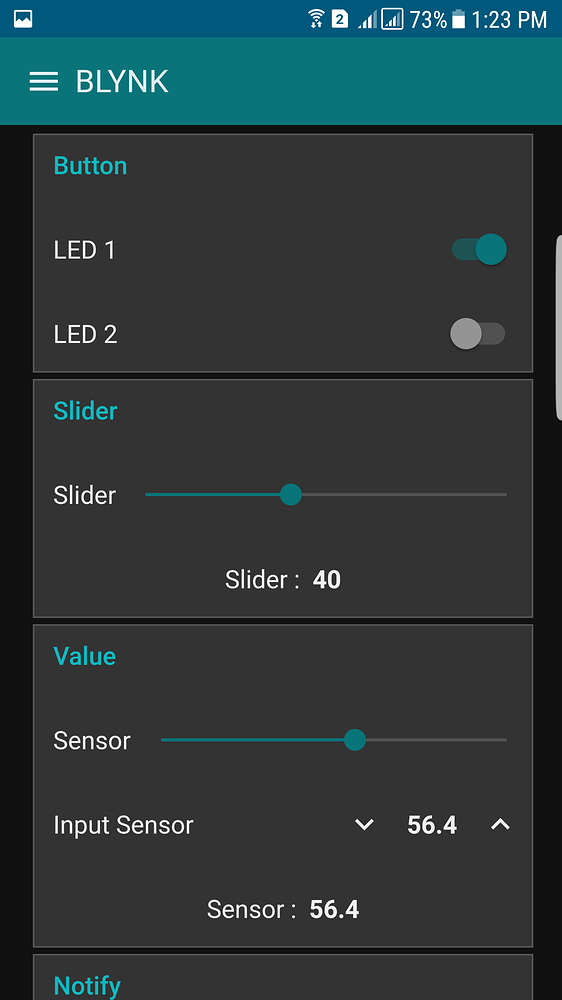Turn off the LED 1 switch
Screen dimensions: 562x1000
(x=479, y=249)
